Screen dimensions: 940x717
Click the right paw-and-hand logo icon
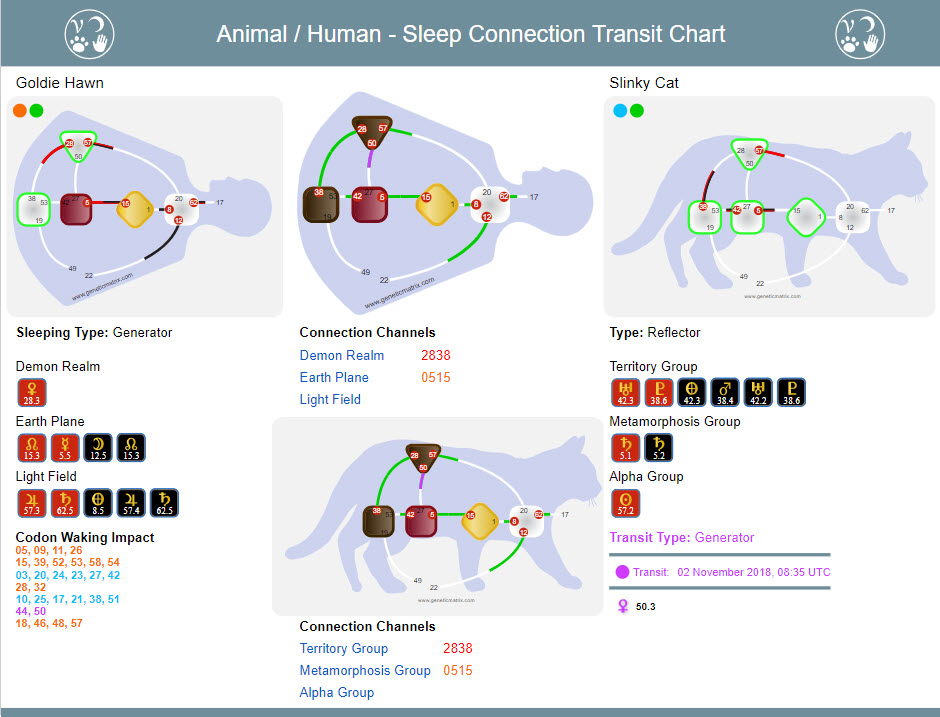point(860,34)
